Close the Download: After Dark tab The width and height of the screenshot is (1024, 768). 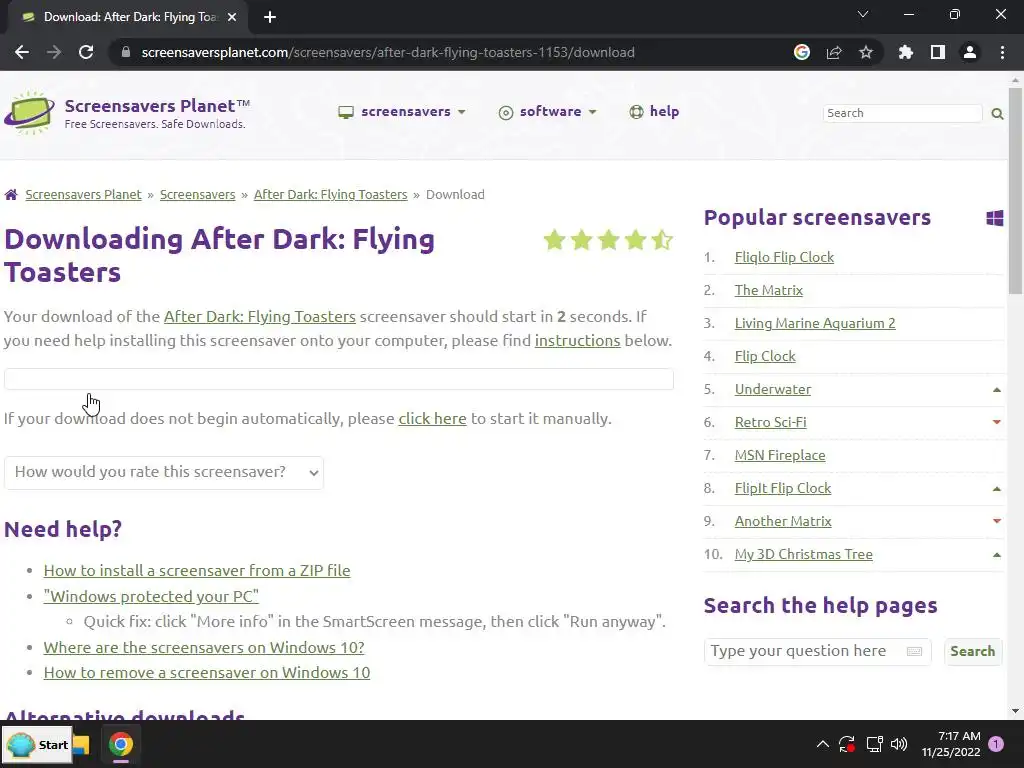[232, 18]
